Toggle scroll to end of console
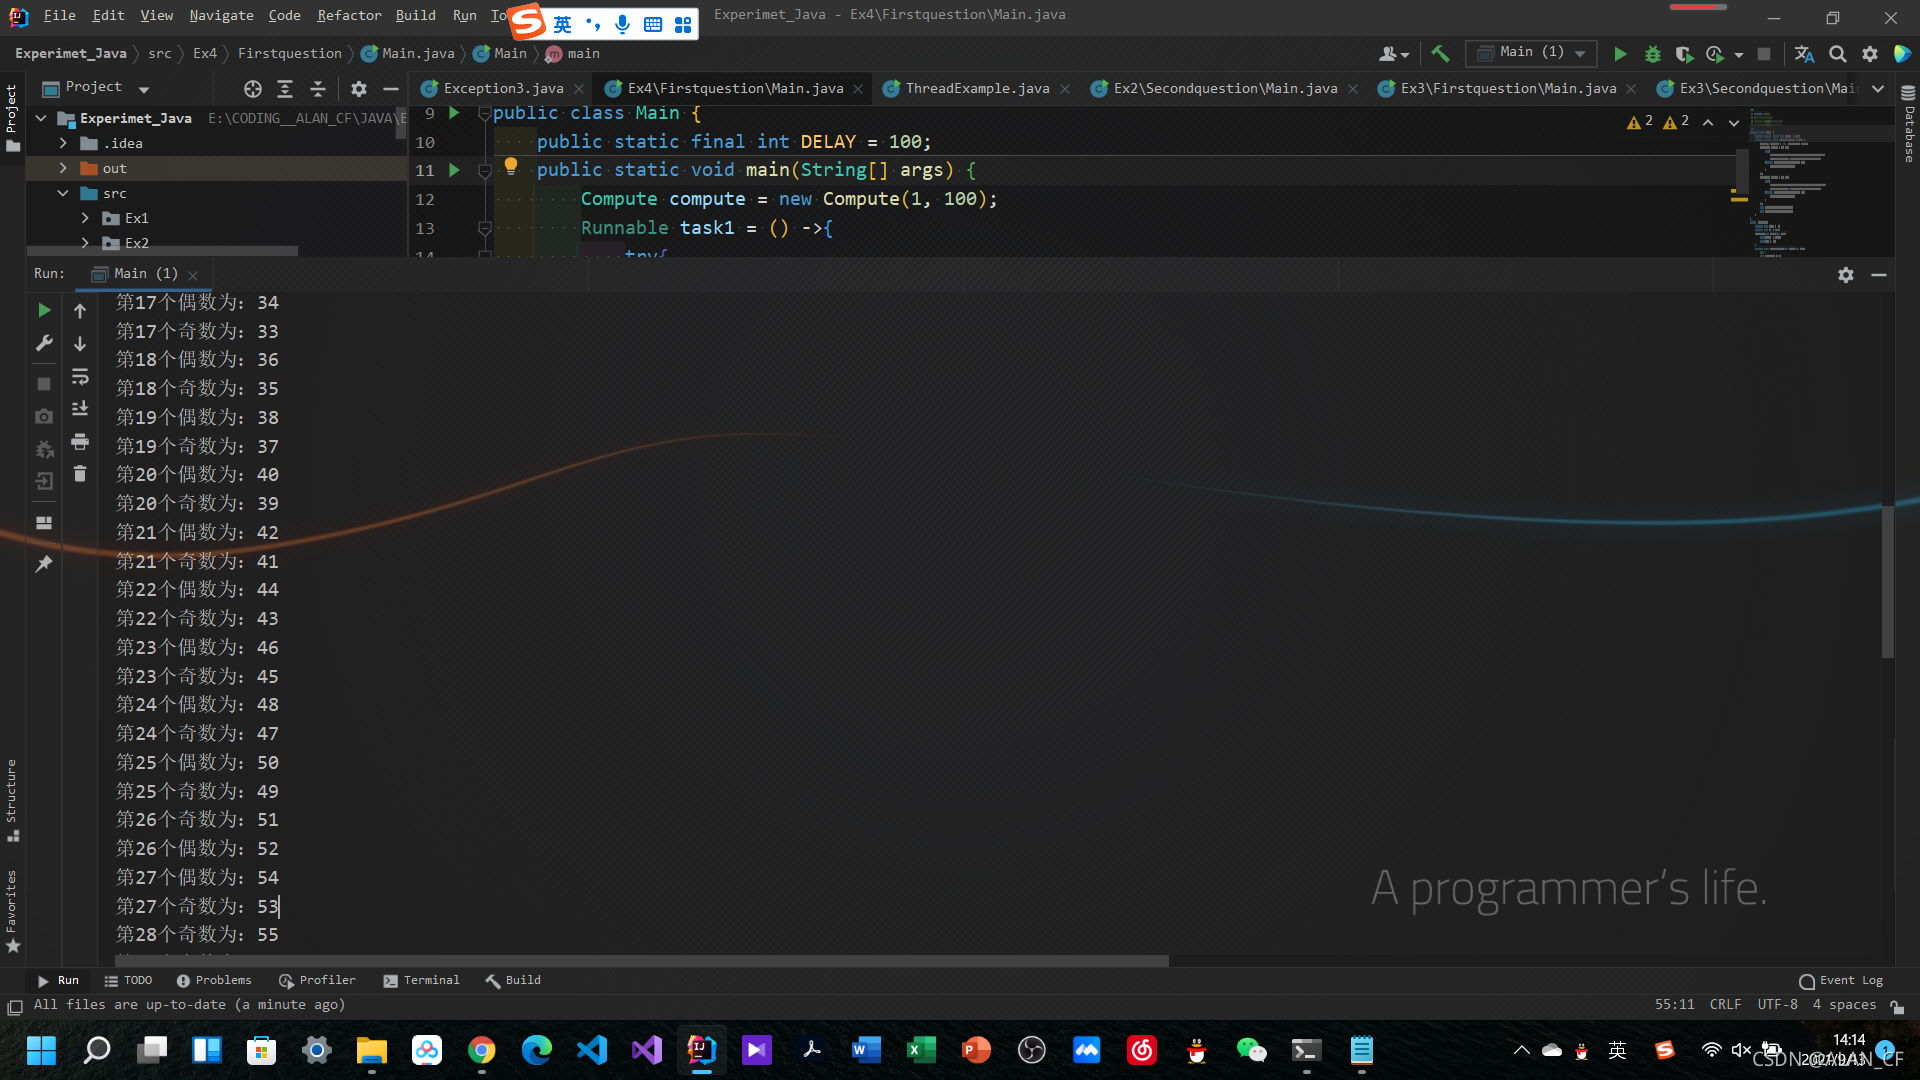This screenshot has width=1920, height=1080. pos(80,409)
